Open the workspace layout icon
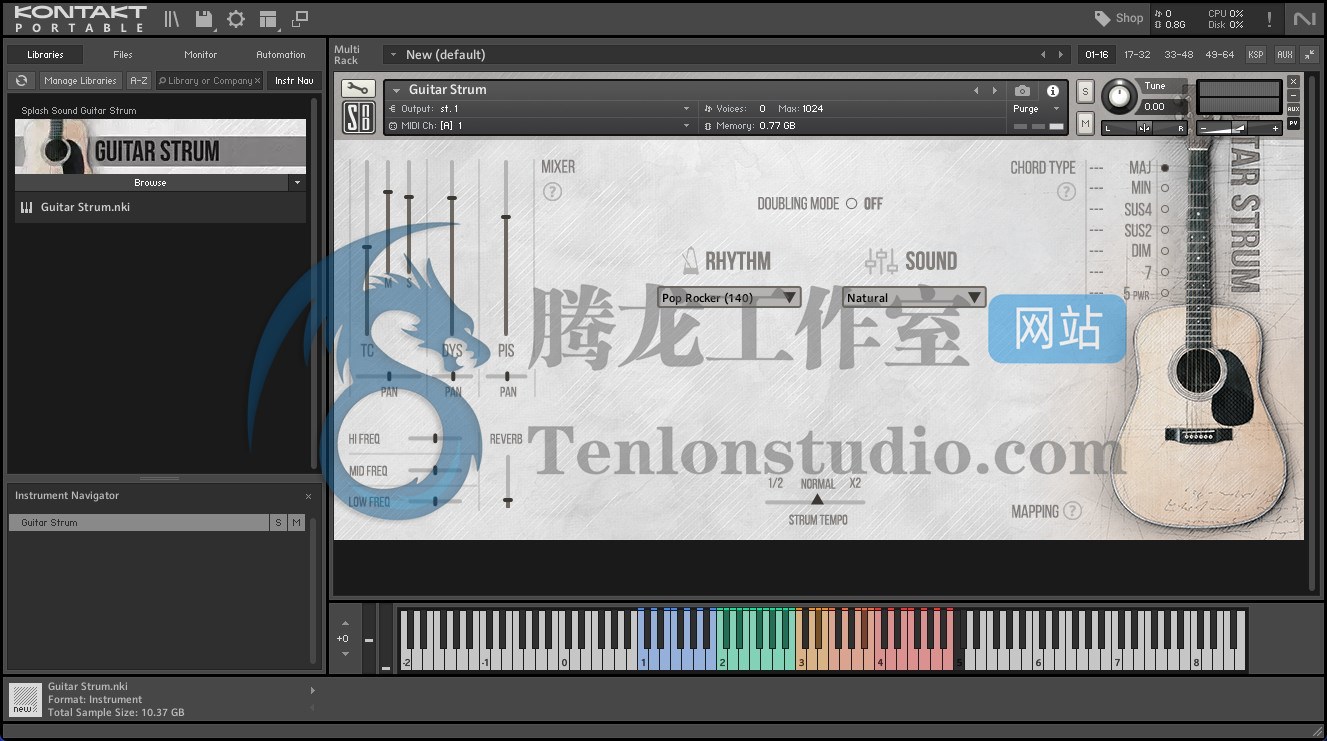The height and width of the screenshot is (741, 1327). coord(267,19)
